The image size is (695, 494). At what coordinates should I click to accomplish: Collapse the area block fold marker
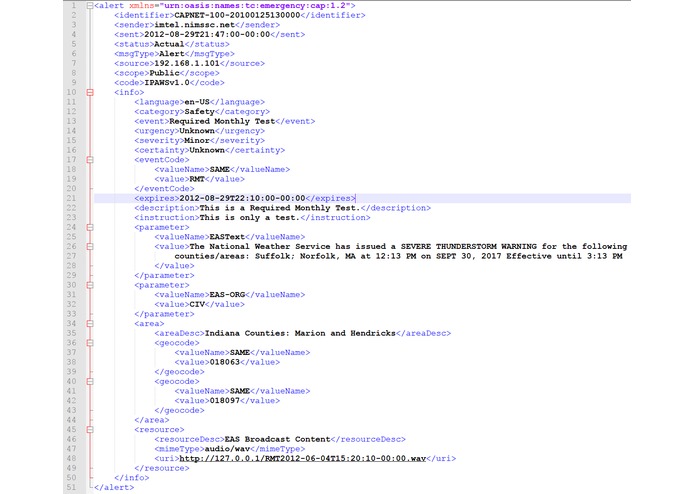(90, 324)
